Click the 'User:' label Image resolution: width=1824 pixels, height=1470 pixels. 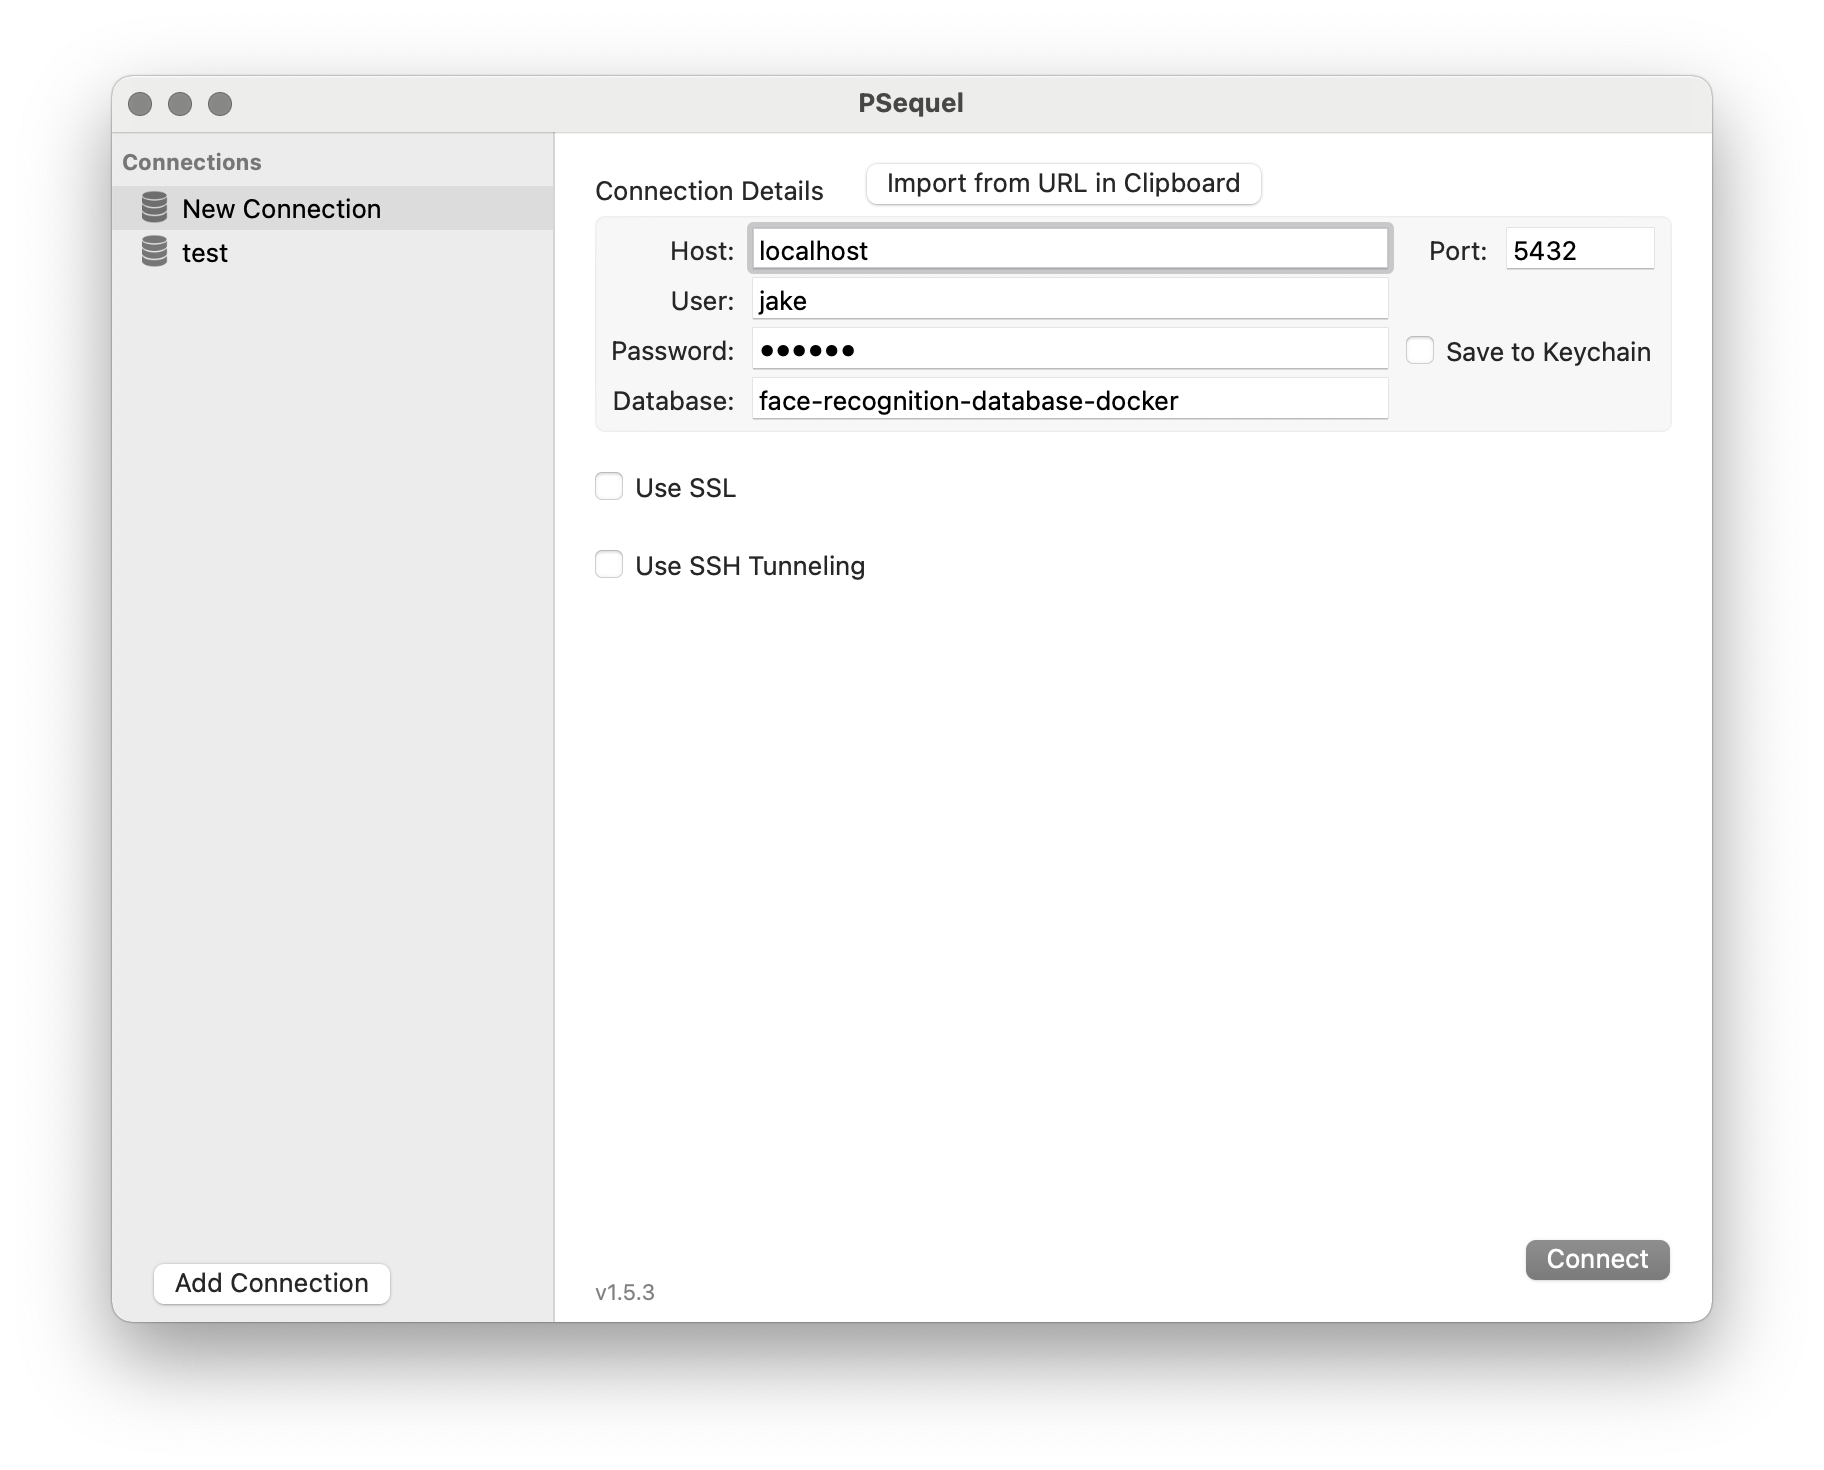pos(703,301)
